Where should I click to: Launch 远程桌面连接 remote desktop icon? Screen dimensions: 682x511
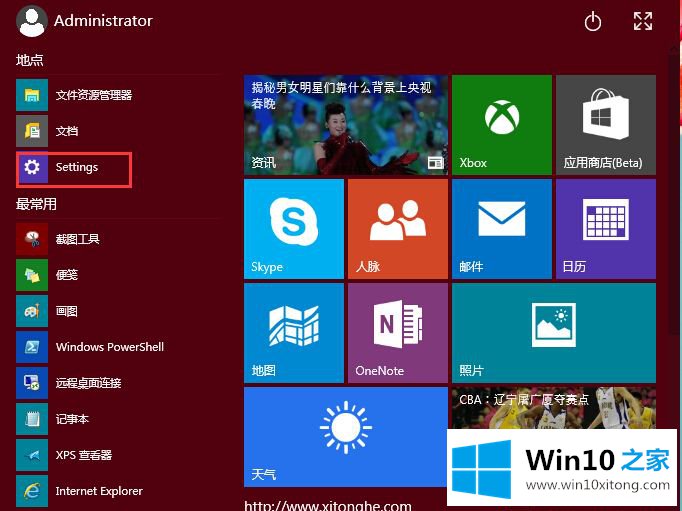point(32,383)
